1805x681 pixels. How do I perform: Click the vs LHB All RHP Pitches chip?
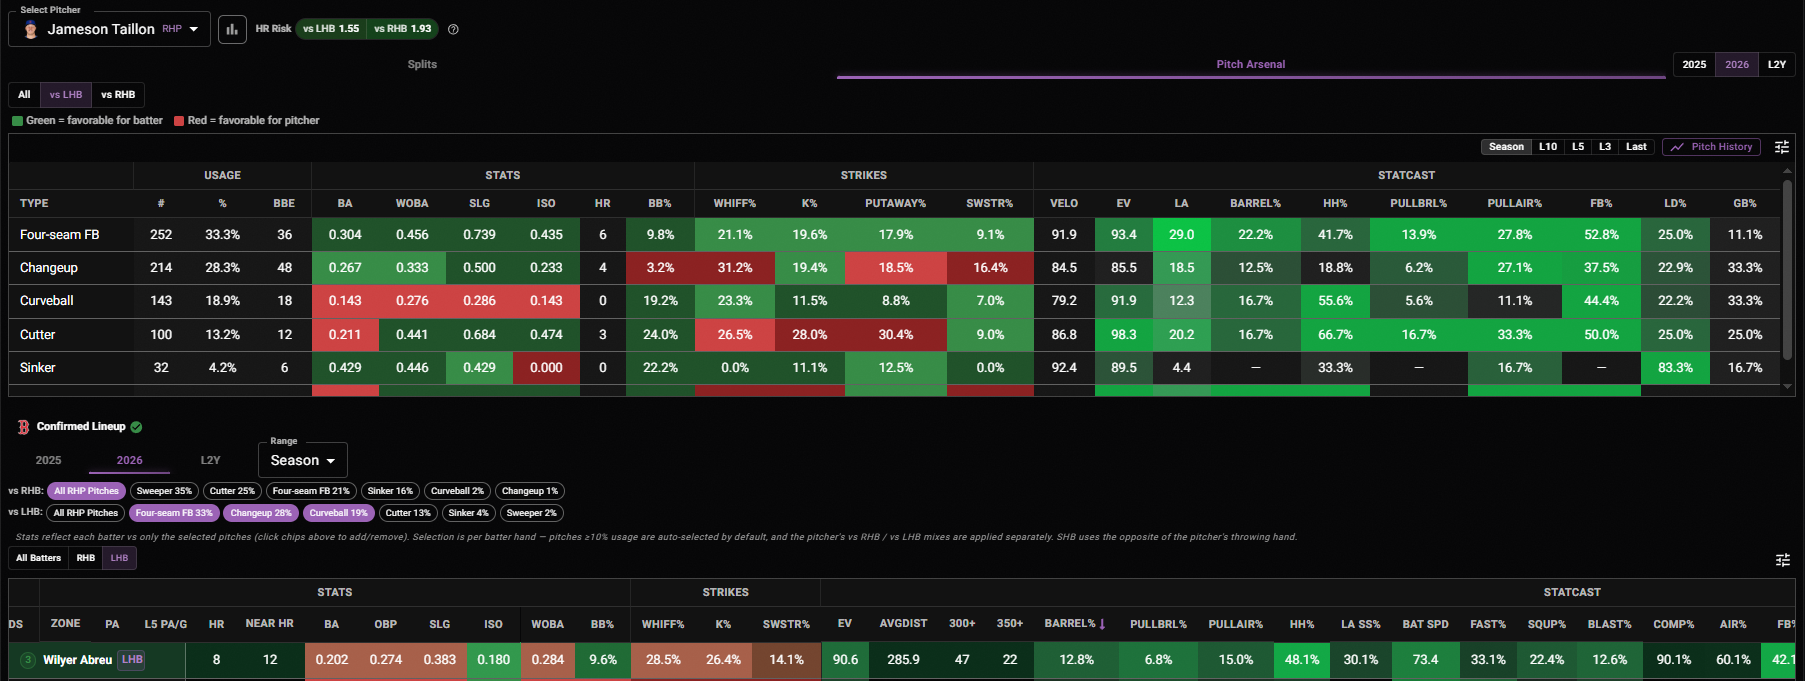[86, 513]
